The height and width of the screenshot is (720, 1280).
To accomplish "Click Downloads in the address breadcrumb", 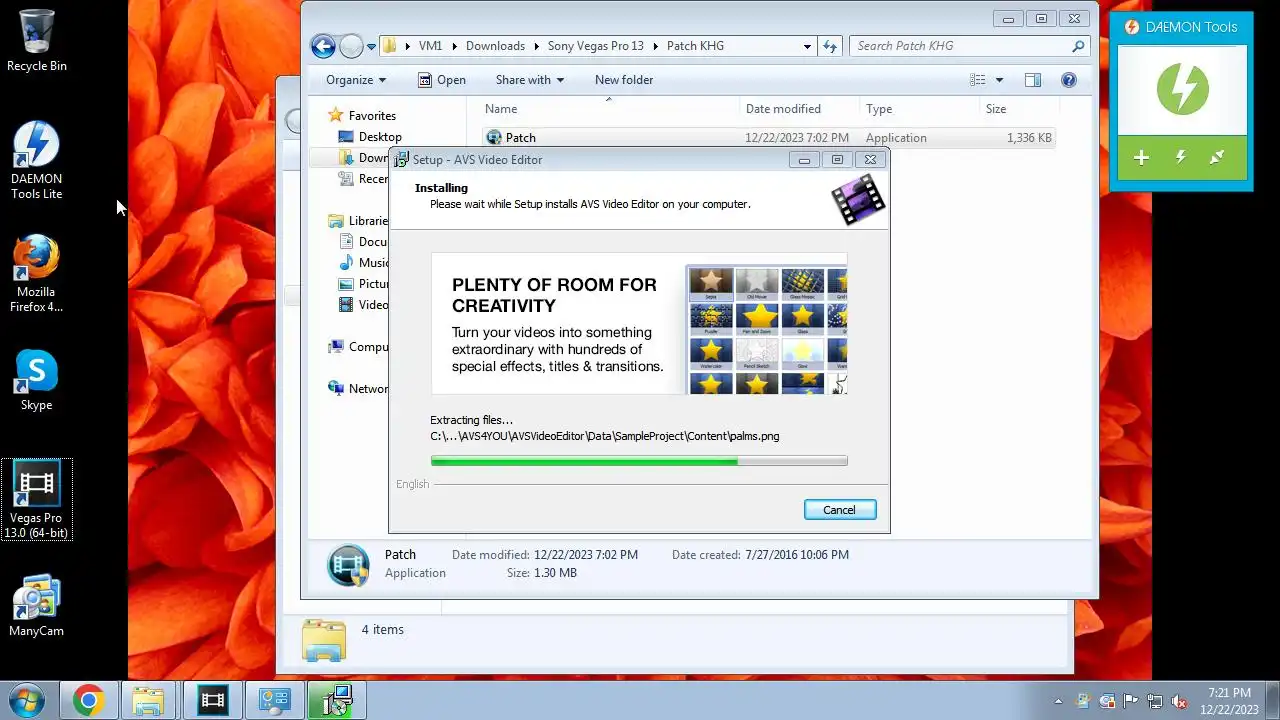I will pos(495,46).
